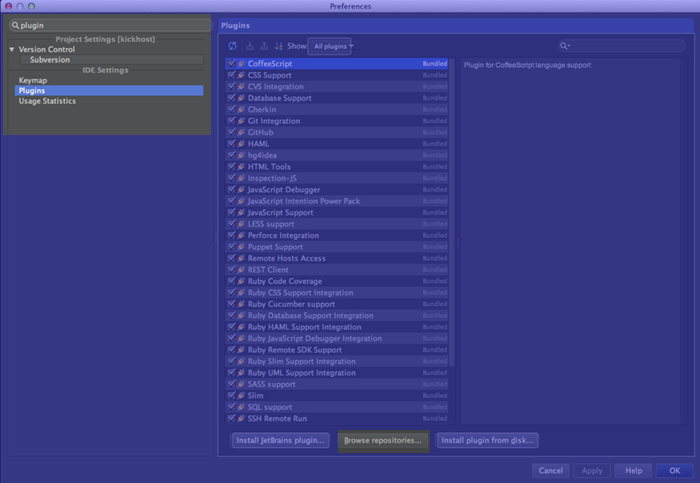This screenshot has width=700, height=483.
Task: Toggle the GitHub plugin checkbox
Action: [x=231, y=132]
